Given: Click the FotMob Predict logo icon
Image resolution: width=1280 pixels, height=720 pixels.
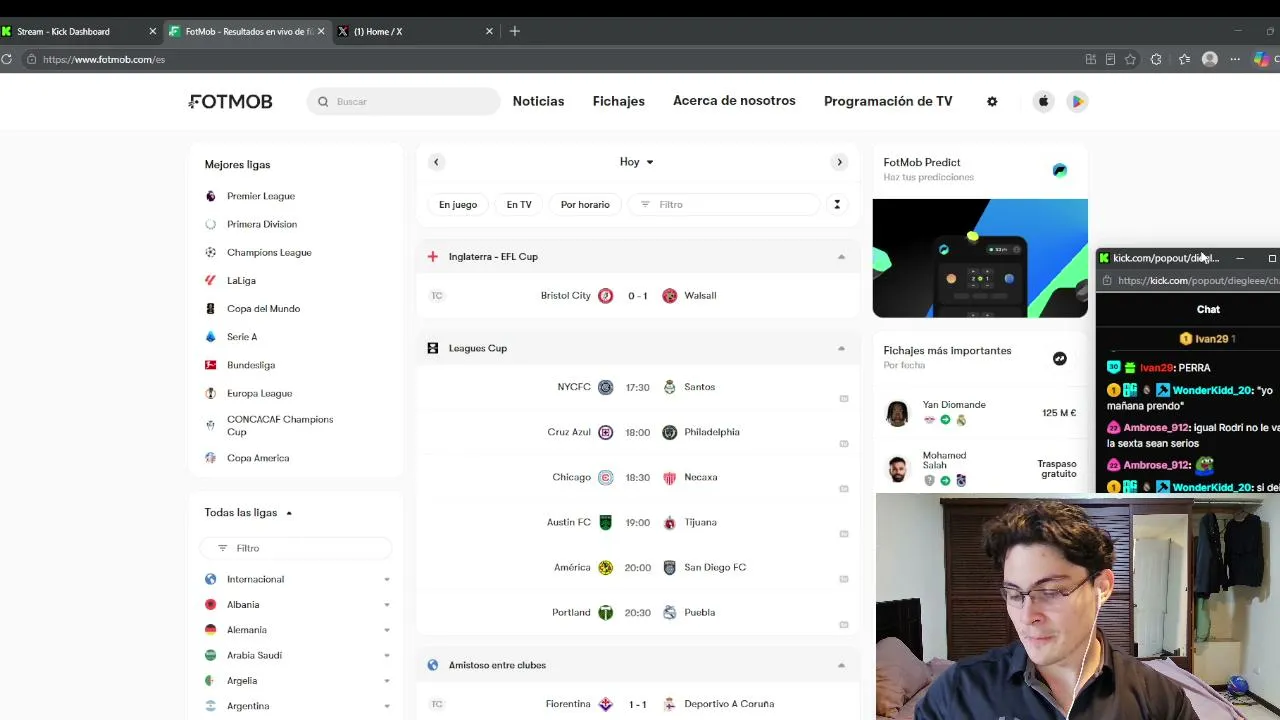Looking at the screenshot, I should (x=1060, y=170).
